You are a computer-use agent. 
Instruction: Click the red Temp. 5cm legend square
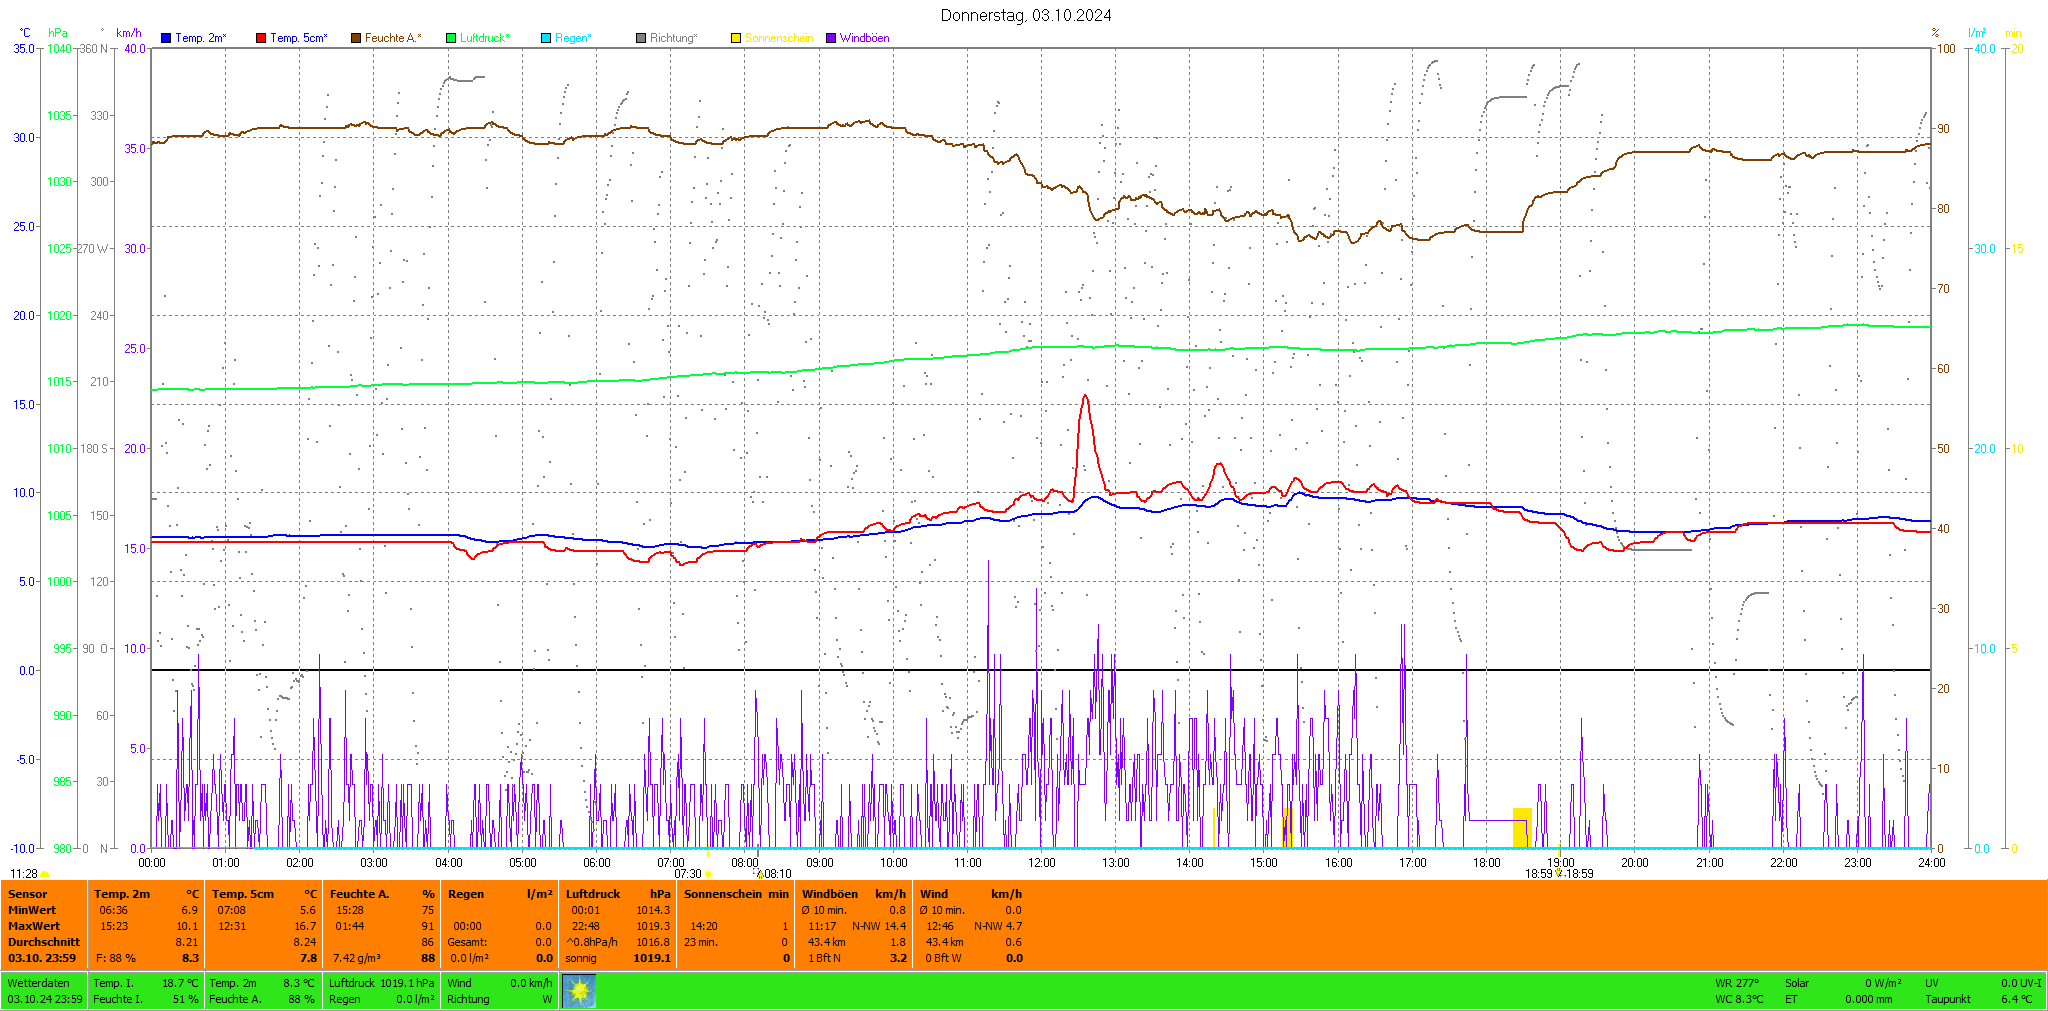261,38
